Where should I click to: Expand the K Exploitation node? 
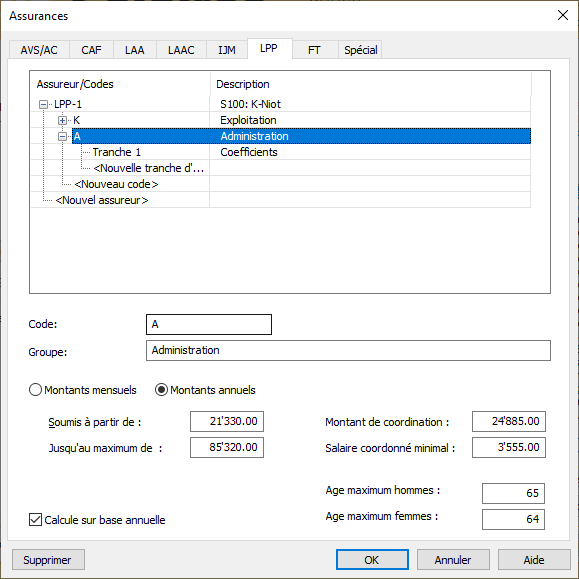[x=62, y=120]
